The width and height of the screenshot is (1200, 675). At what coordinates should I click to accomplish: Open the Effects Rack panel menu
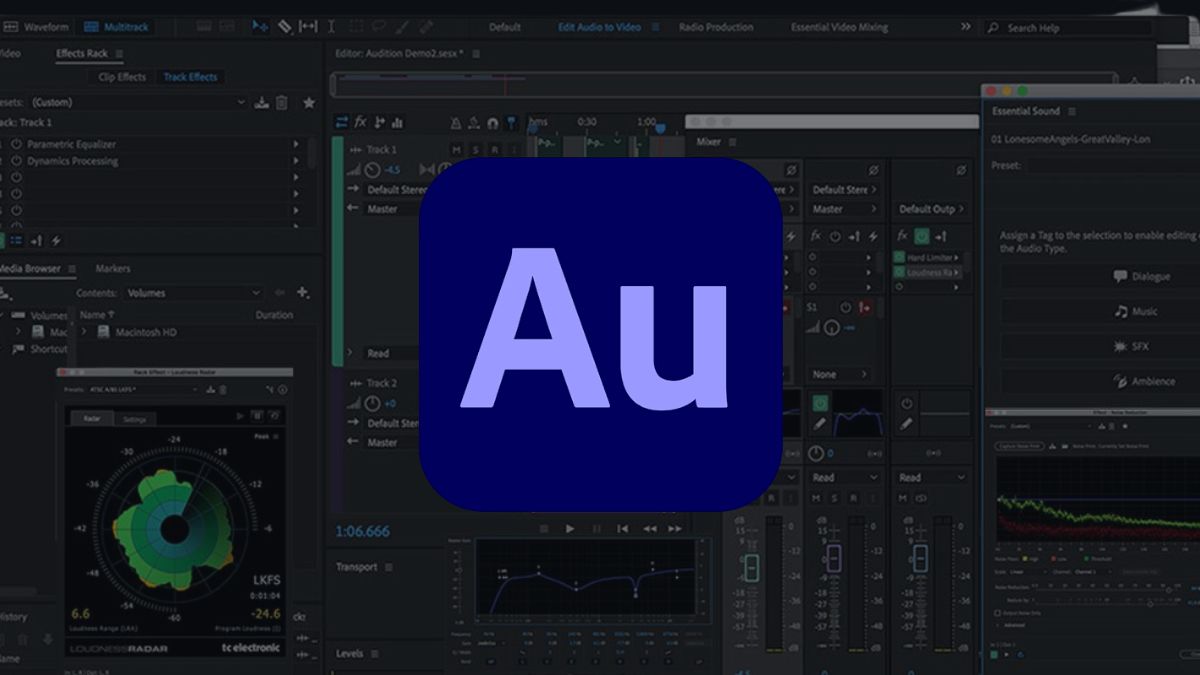click(x=119, y=53)
